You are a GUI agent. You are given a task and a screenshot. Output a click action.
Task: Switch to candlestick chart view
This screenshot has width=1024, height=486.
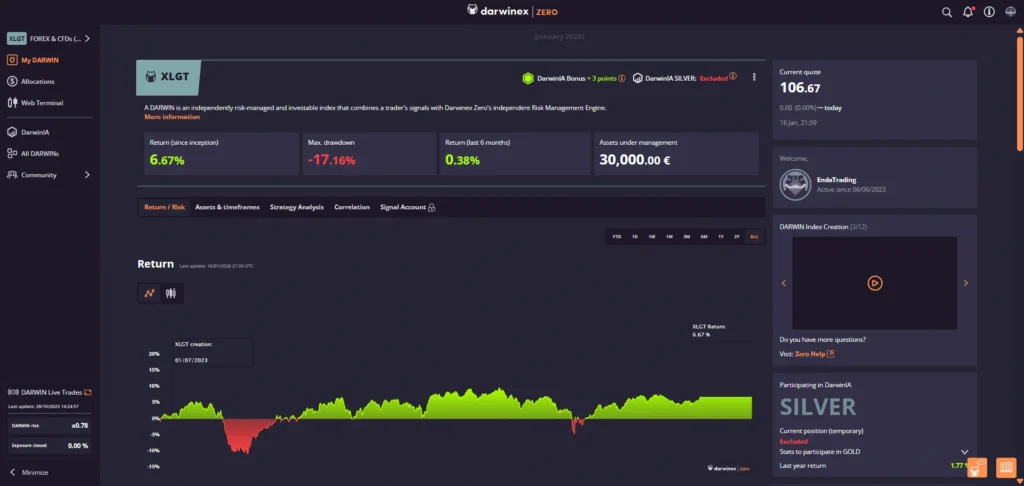click(171, 293)
